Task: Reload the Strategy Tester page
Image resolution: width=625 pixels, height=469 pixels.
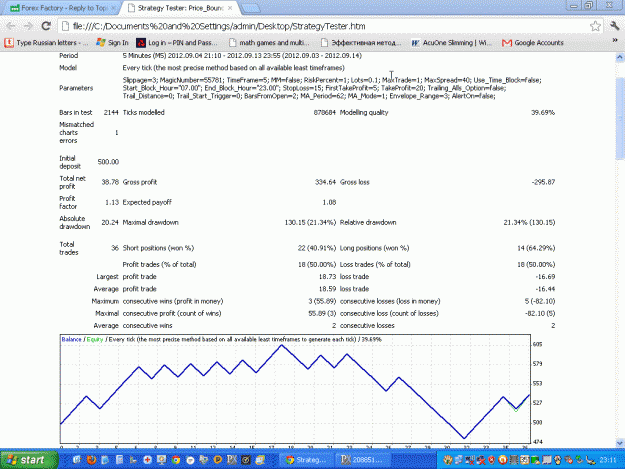Action: point(46,26)
